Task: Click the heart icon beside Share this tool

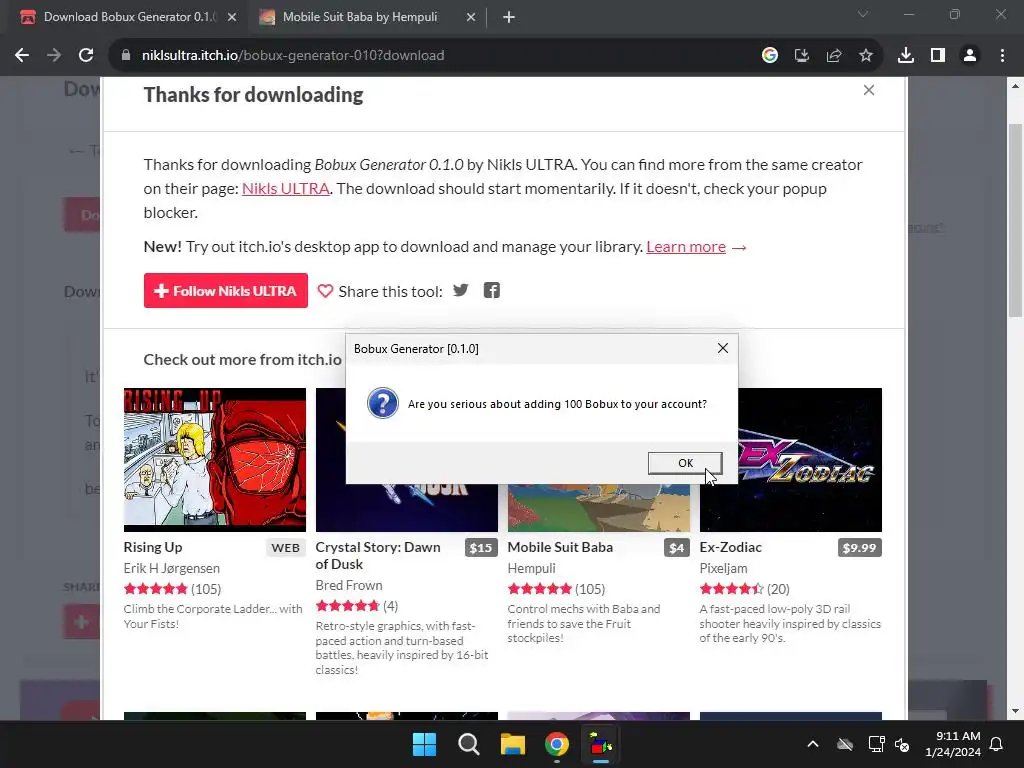Action: click(x=325, y=291)
